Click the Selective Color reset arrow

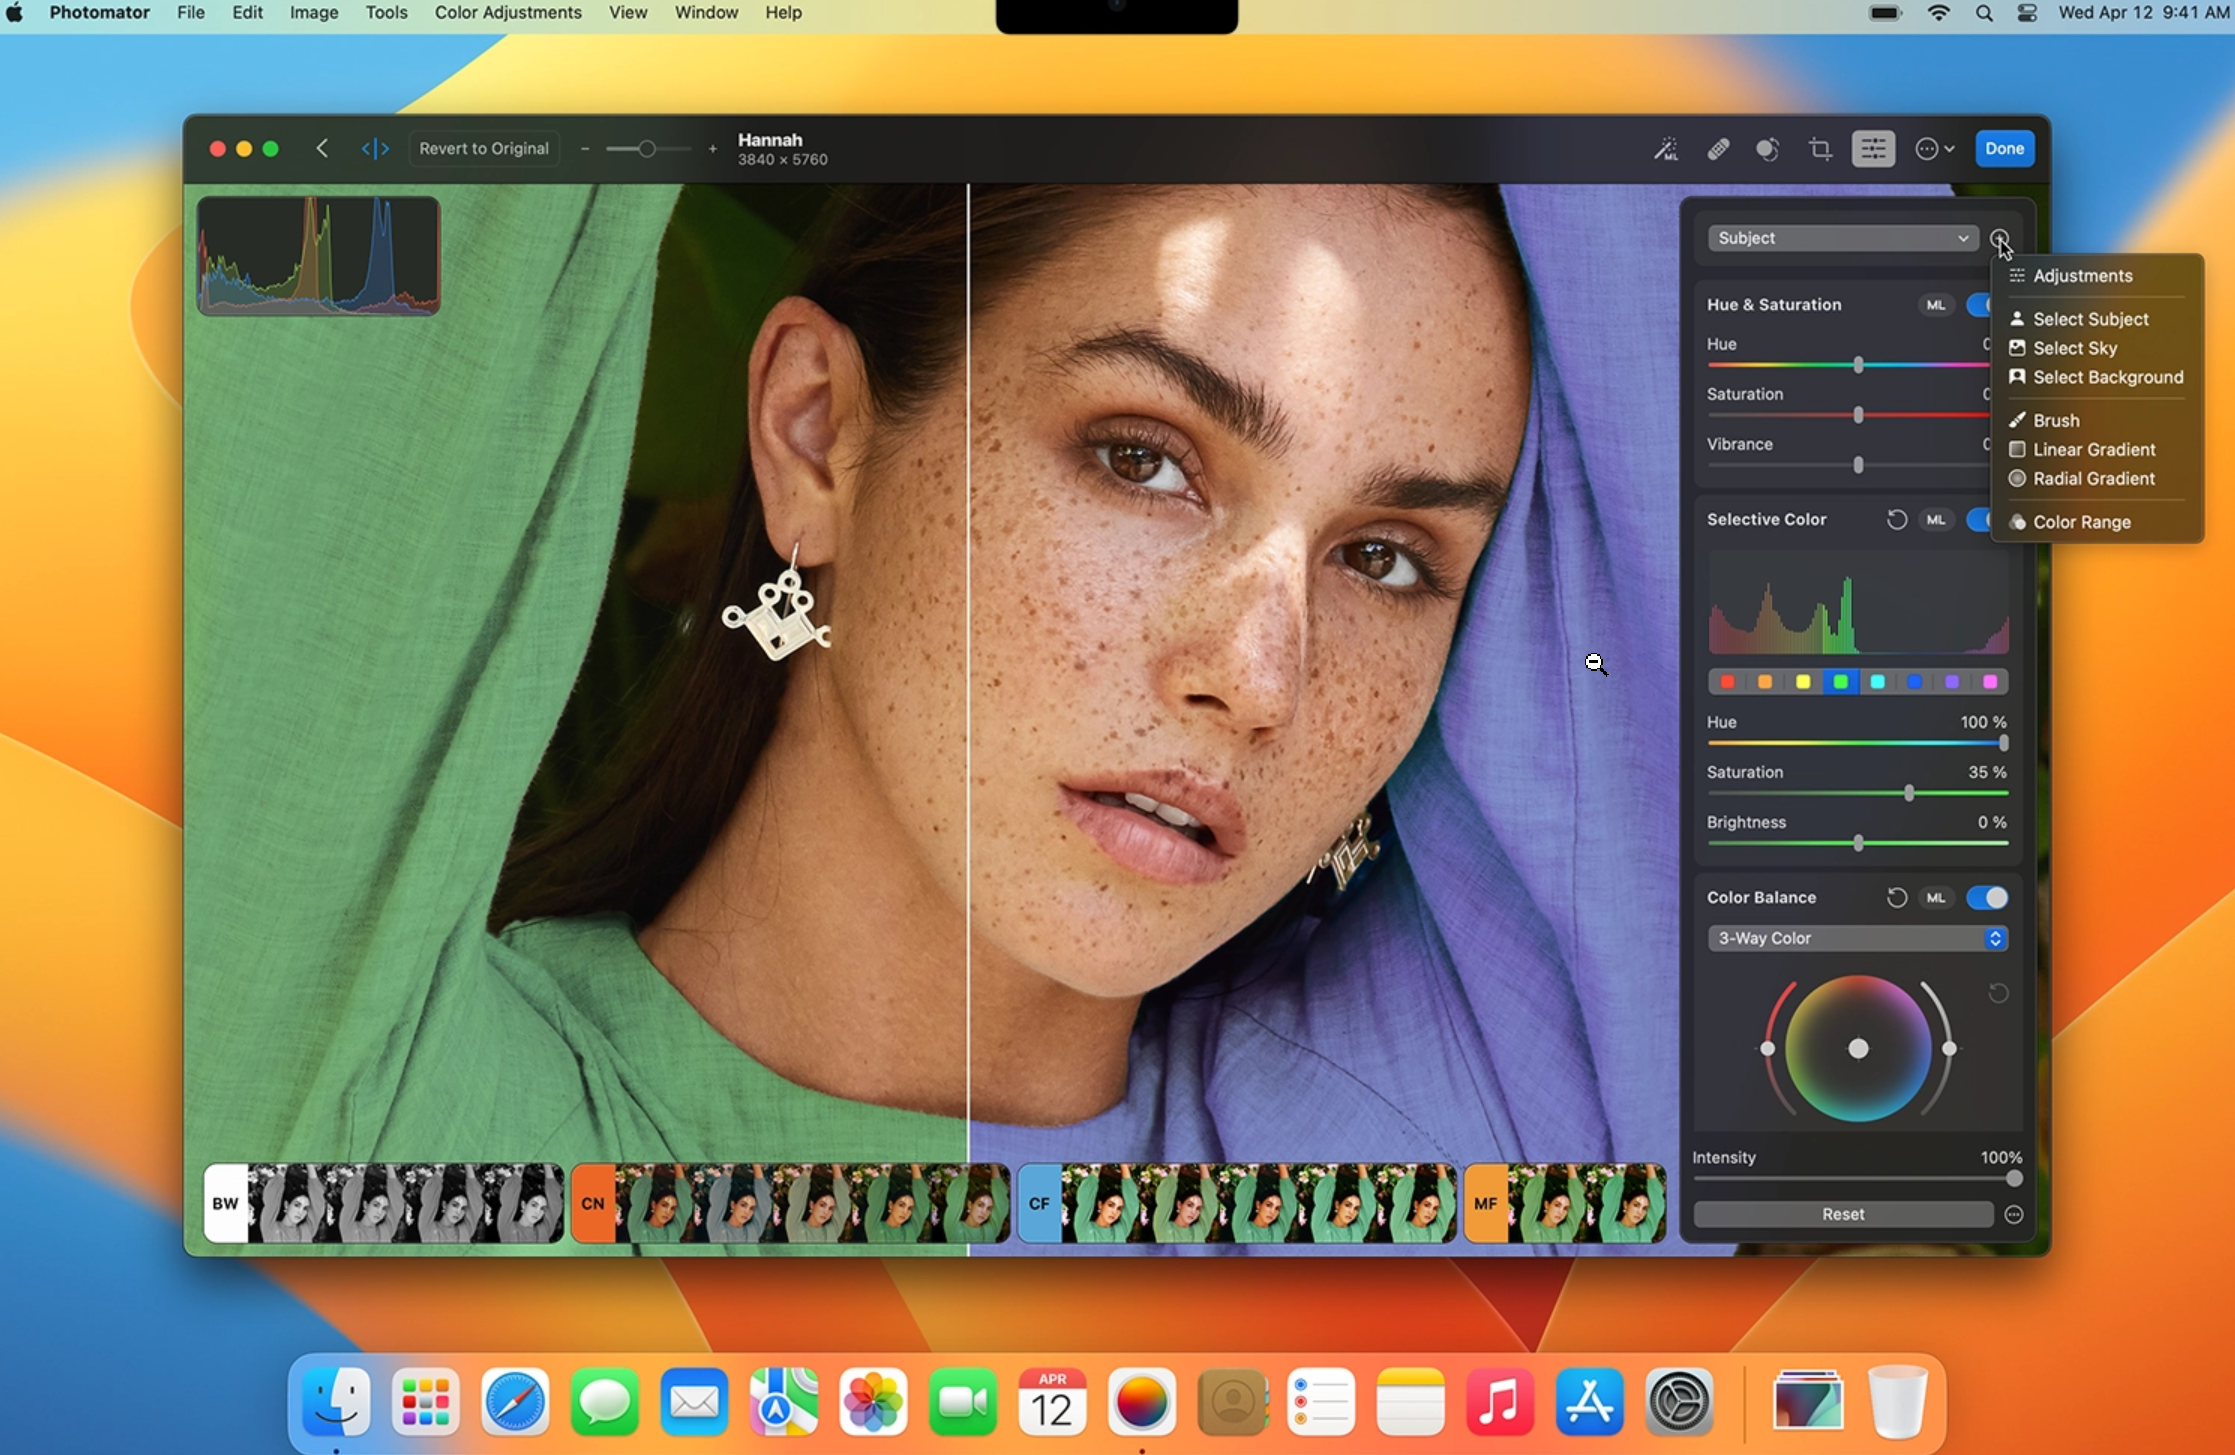1896,520
